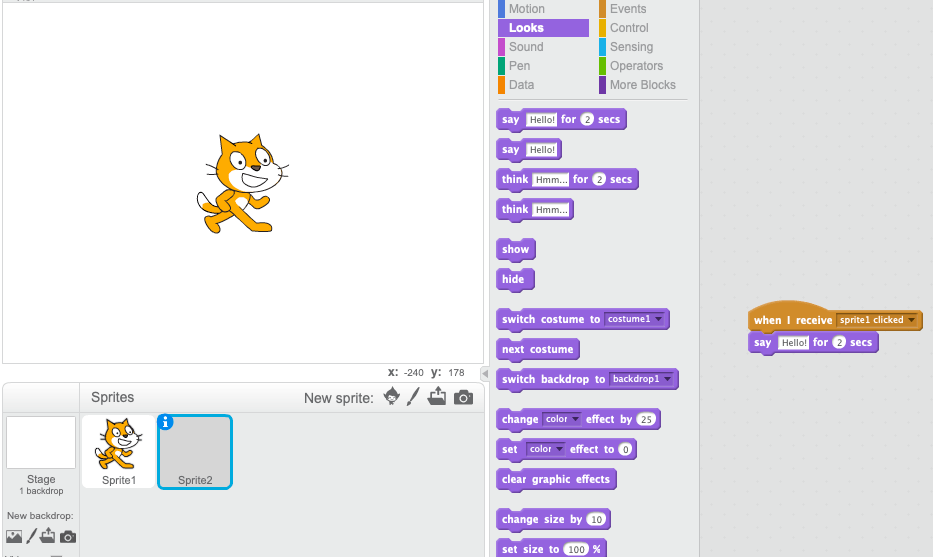Open color dropdown in set effect block
Screen dimensions: 933x557
(546, 449)
